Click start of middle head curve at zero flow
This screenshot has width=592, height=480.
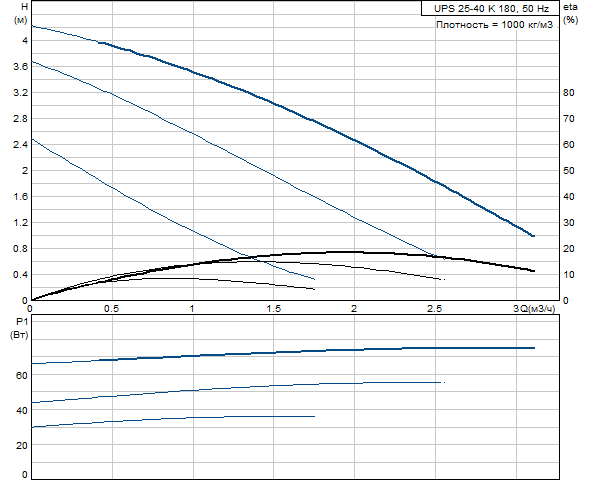point(32,61)
